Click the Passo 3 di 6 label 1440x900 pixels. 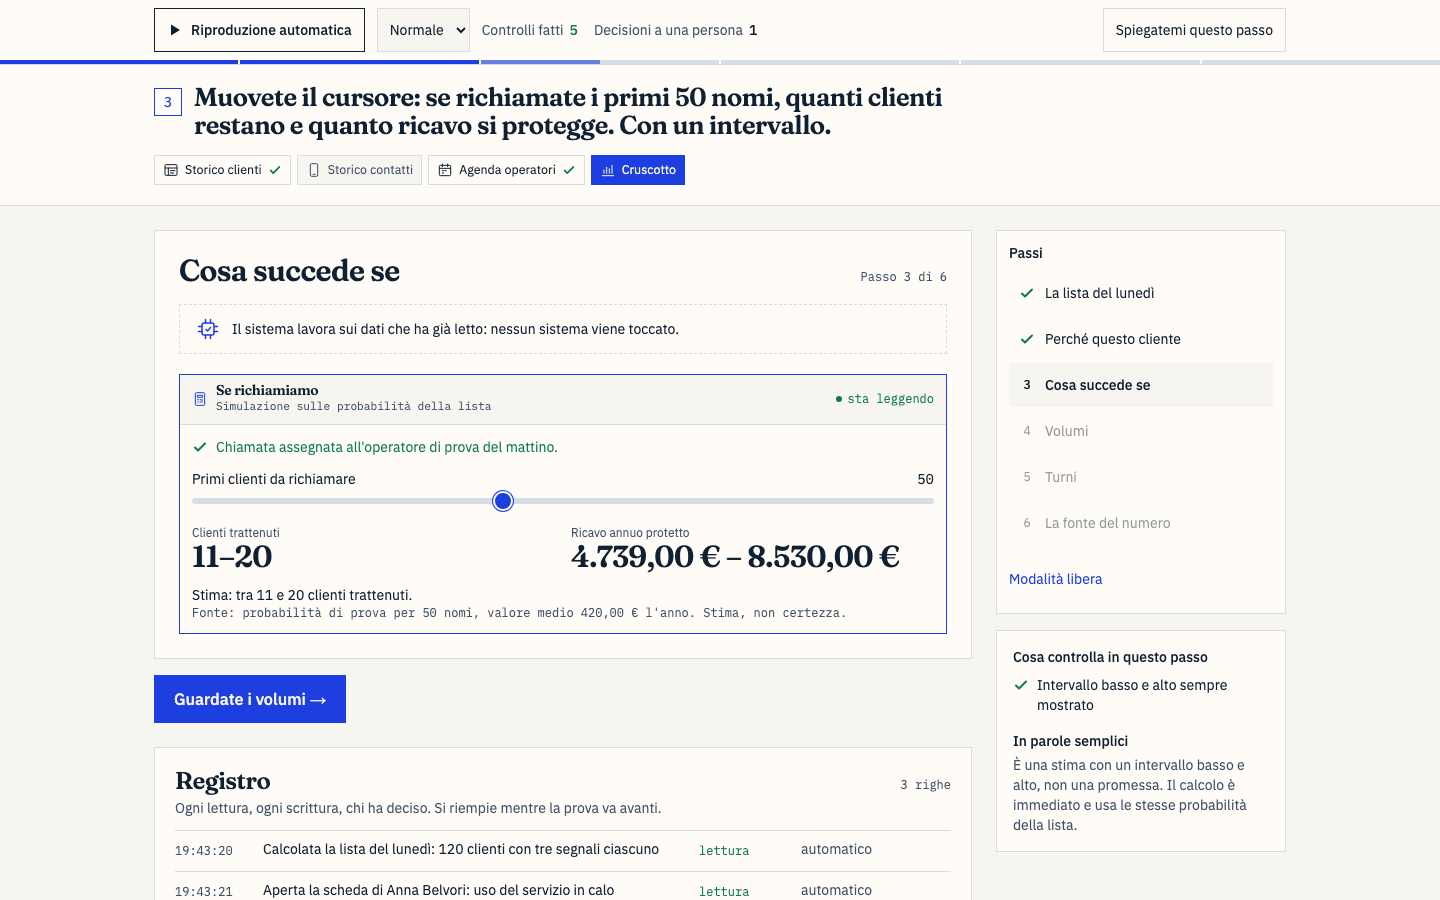[903, 277]
